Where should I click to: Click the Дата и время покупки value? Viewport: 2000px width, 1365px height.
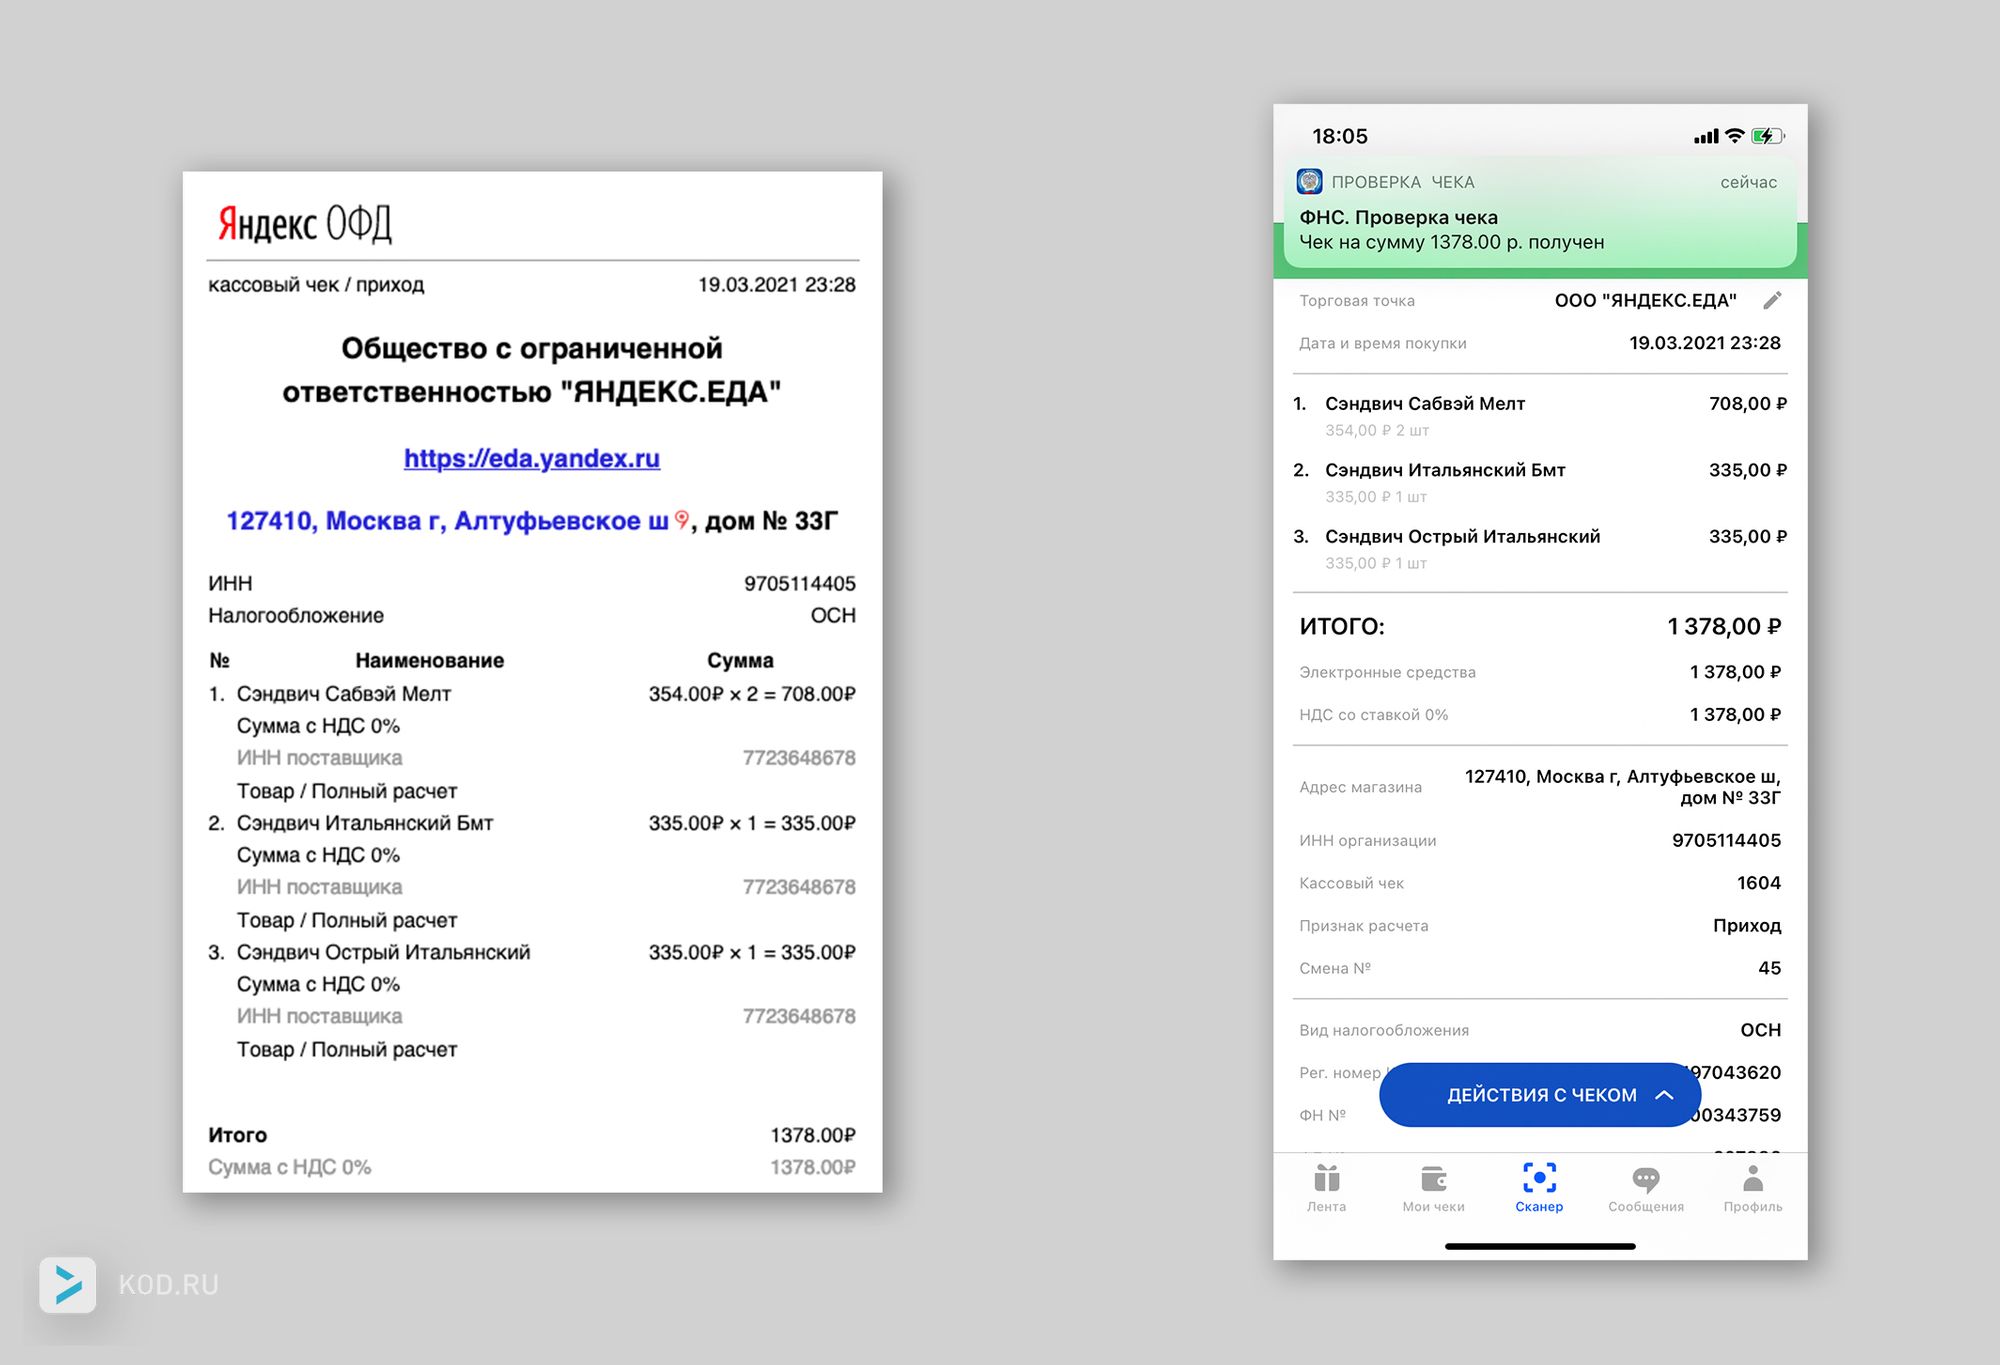(x=1705, y=343)
